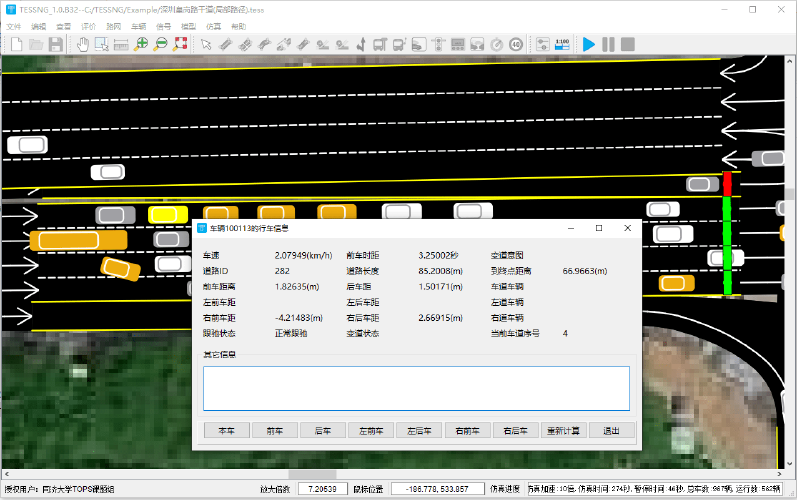Click the 放大倍数 field showing 7.20639
Image resolution: width=797 pixels, height=500 pixels.
point(322,489)
